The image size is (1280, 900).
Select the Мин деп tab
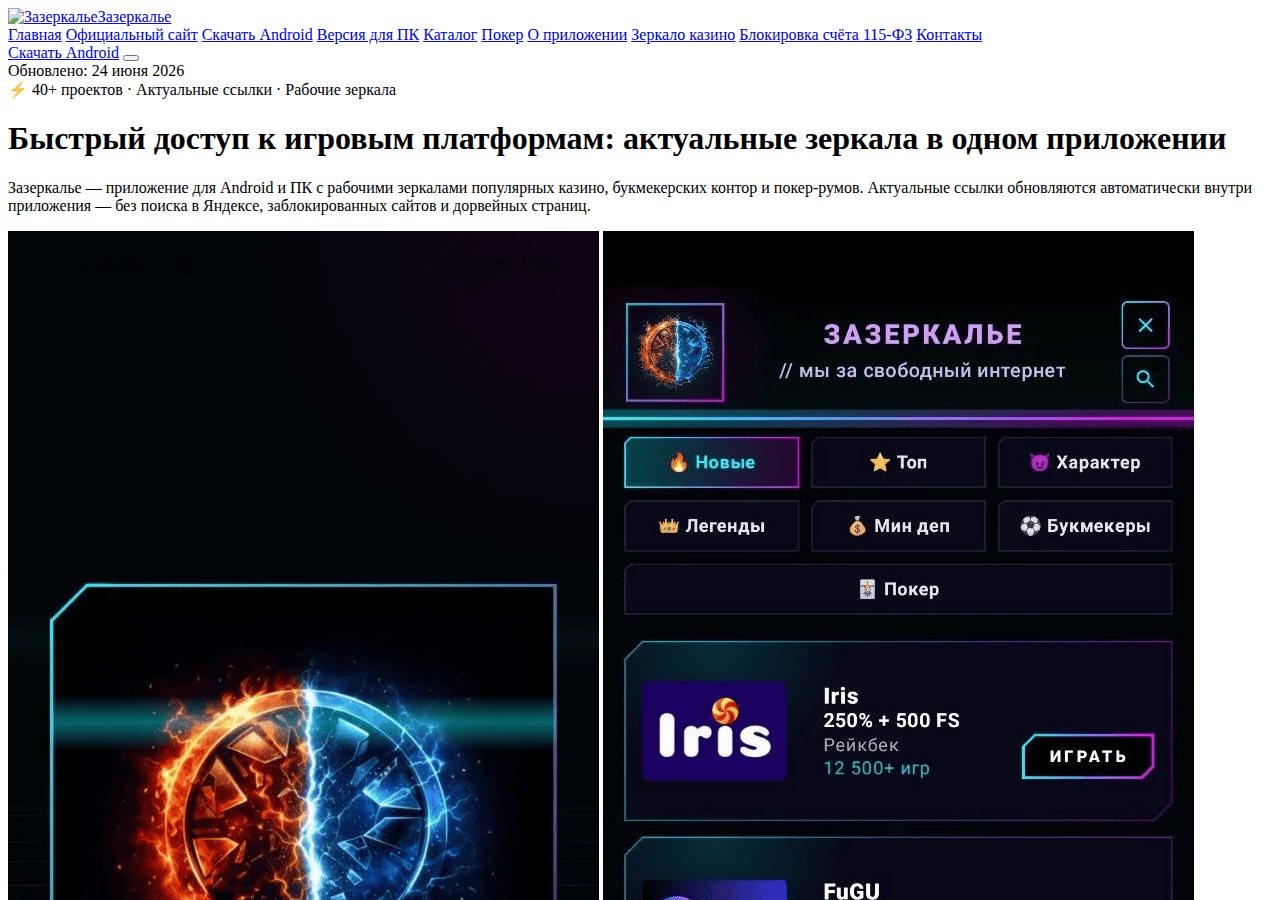click(x=898, y=526)
